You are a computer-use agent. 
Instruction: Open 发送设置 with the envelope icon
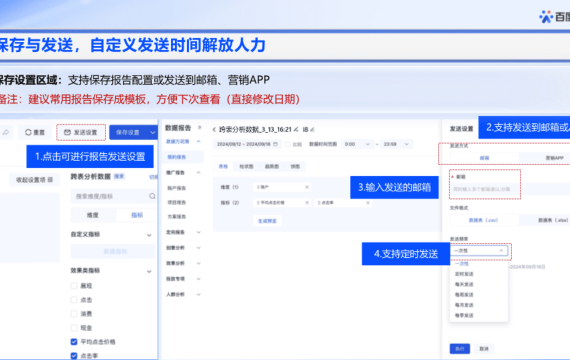tap(81, 132)
